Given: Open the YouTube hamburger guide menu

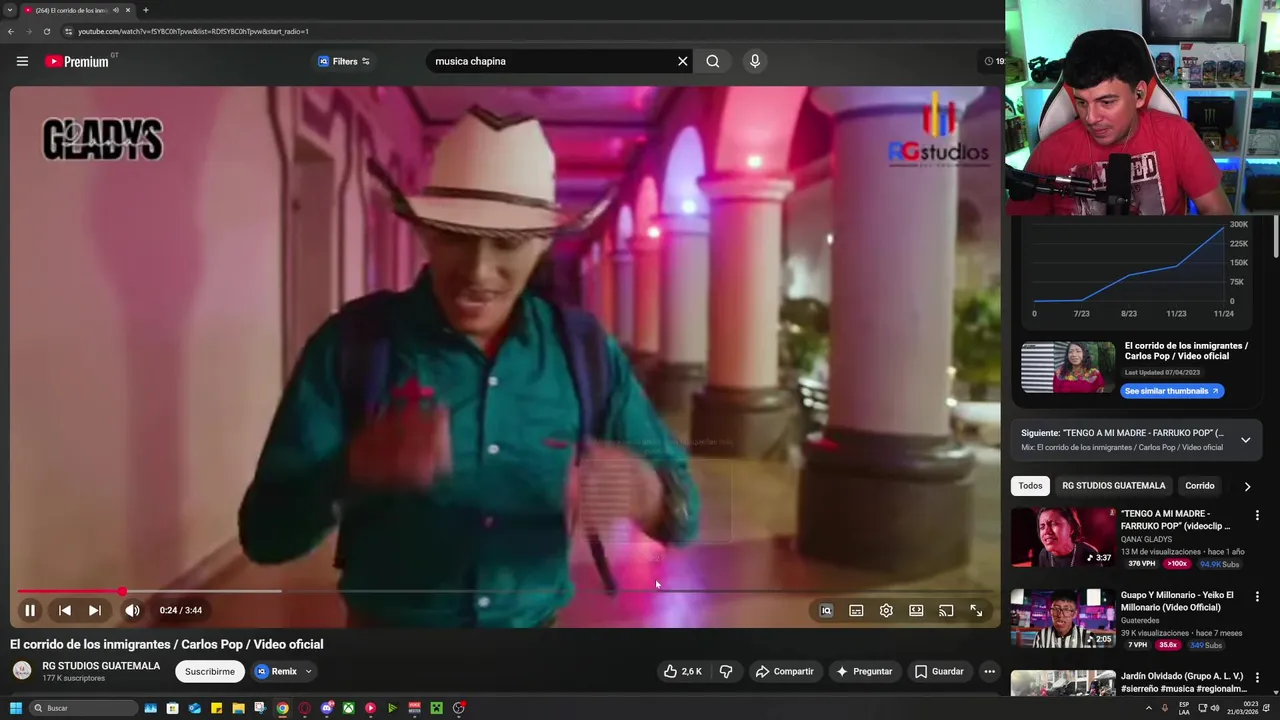Looking at the screenshot, I should (22, 61).
